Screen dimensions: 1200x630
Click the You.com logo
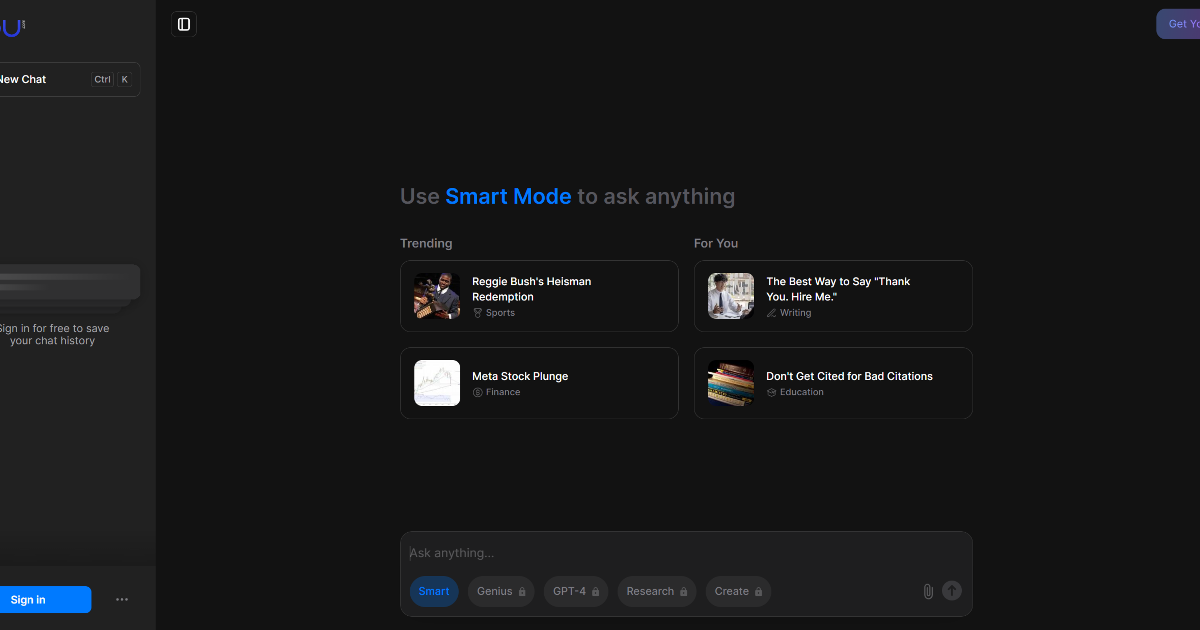coord(12,27)
